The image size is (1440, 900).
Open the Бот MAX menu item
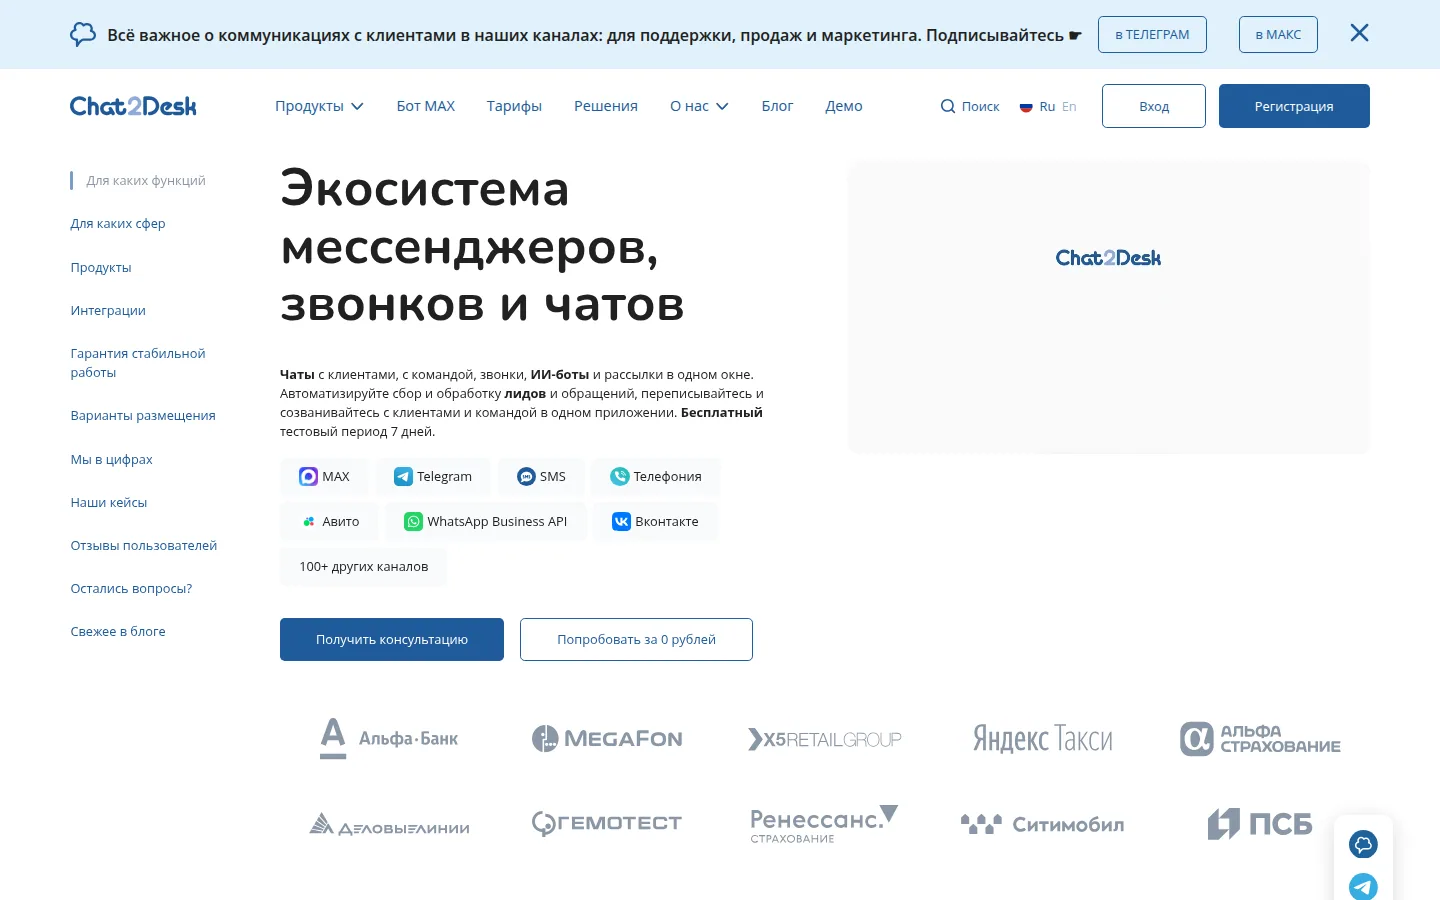(426, 106)
